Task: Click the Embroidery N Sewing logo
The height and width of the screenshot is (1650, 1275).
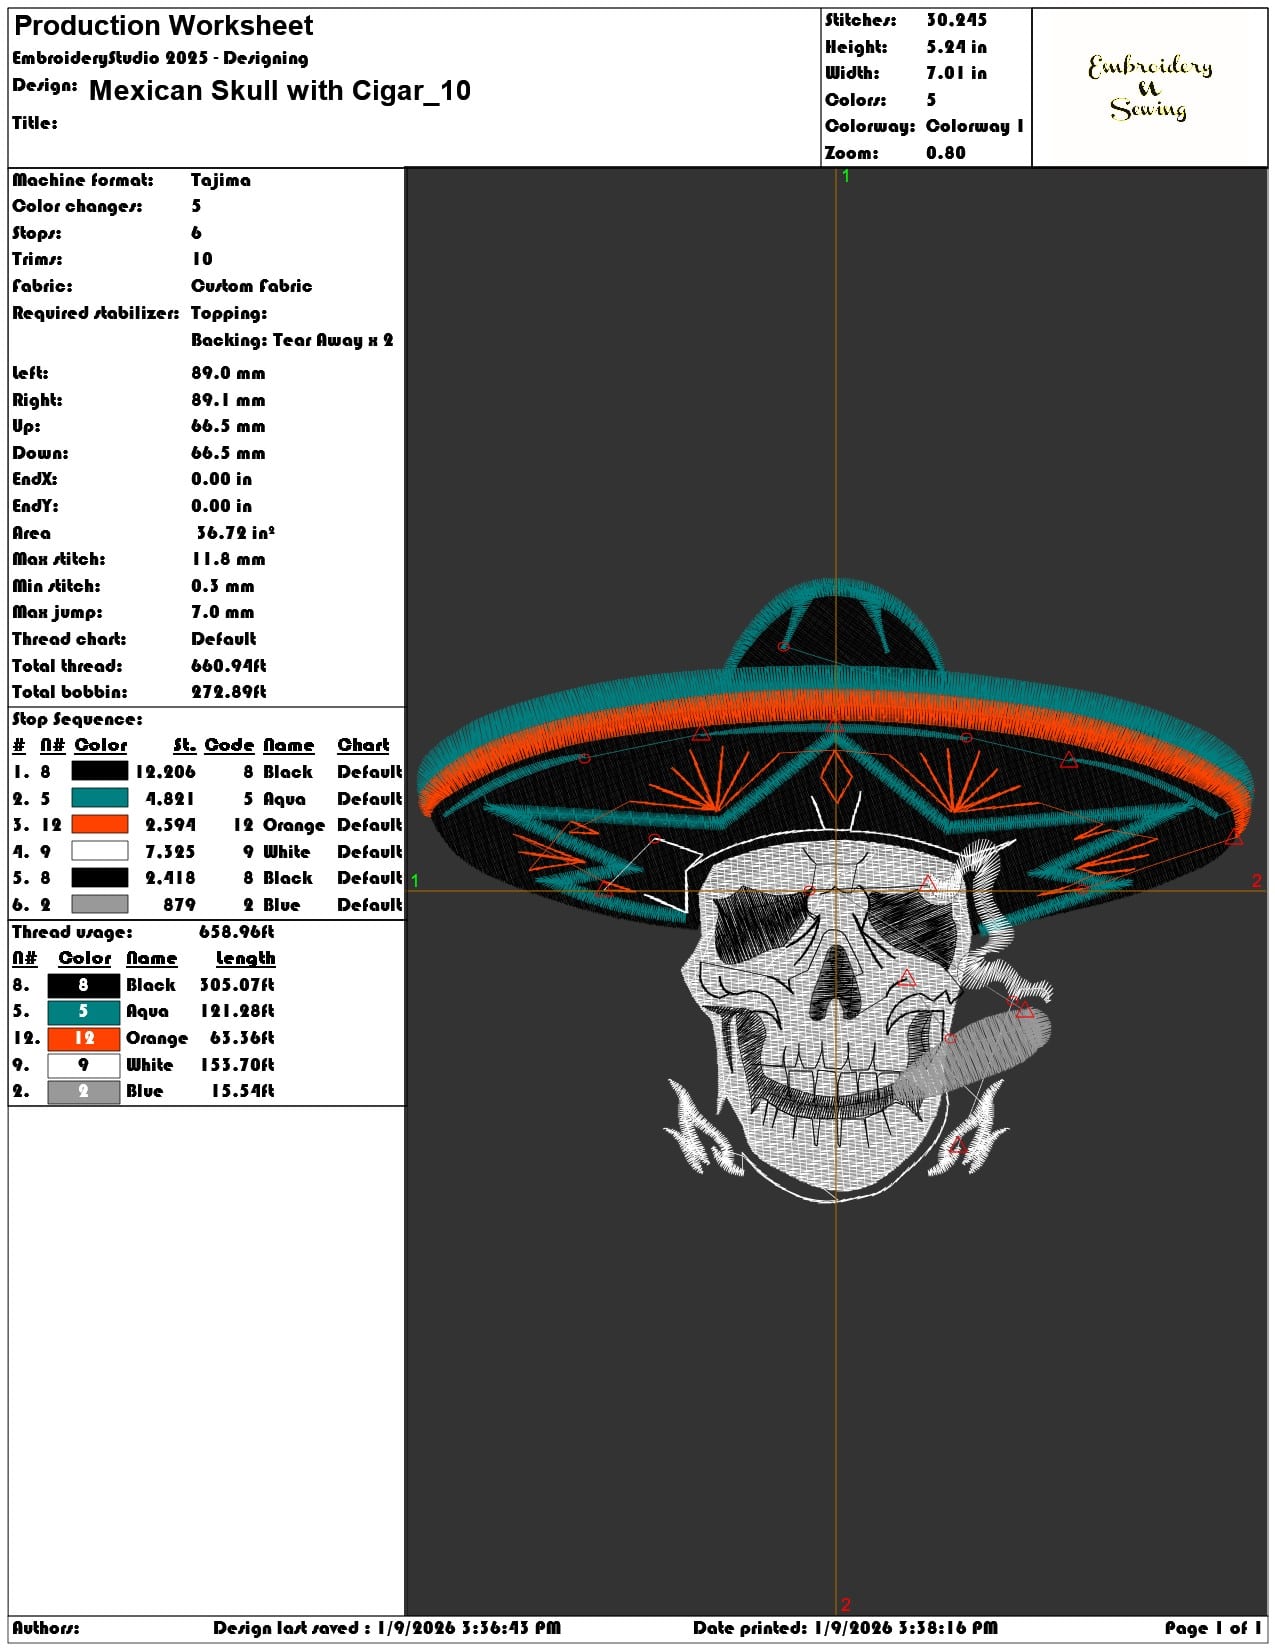Action: [x=1150, y=87]
